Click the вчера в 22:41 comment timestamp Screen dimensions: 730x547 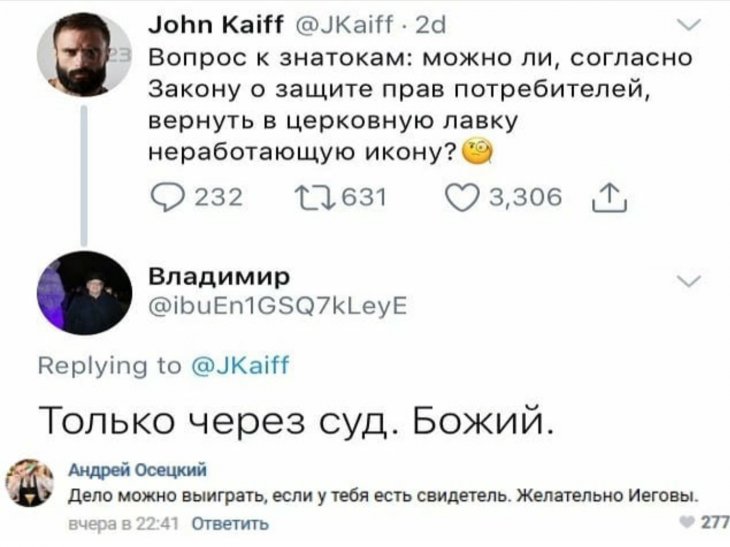[x=123, y=524]
